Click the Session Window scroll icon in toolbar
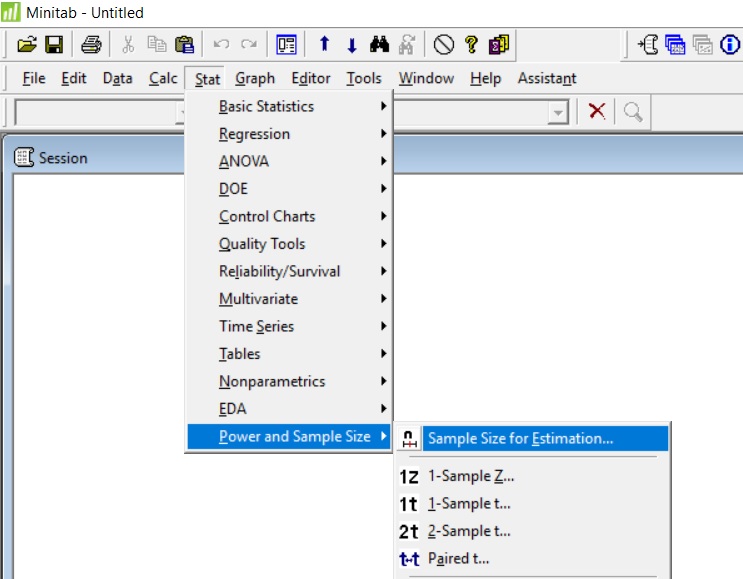This screenshot has width=743, height=579. (x=648, y=45)
